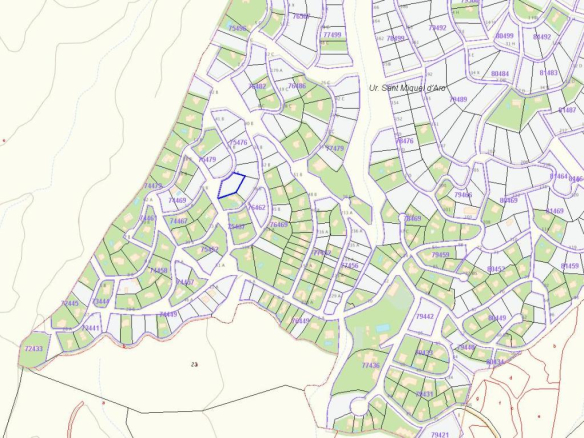Pick block label 79466

(463, 195)
